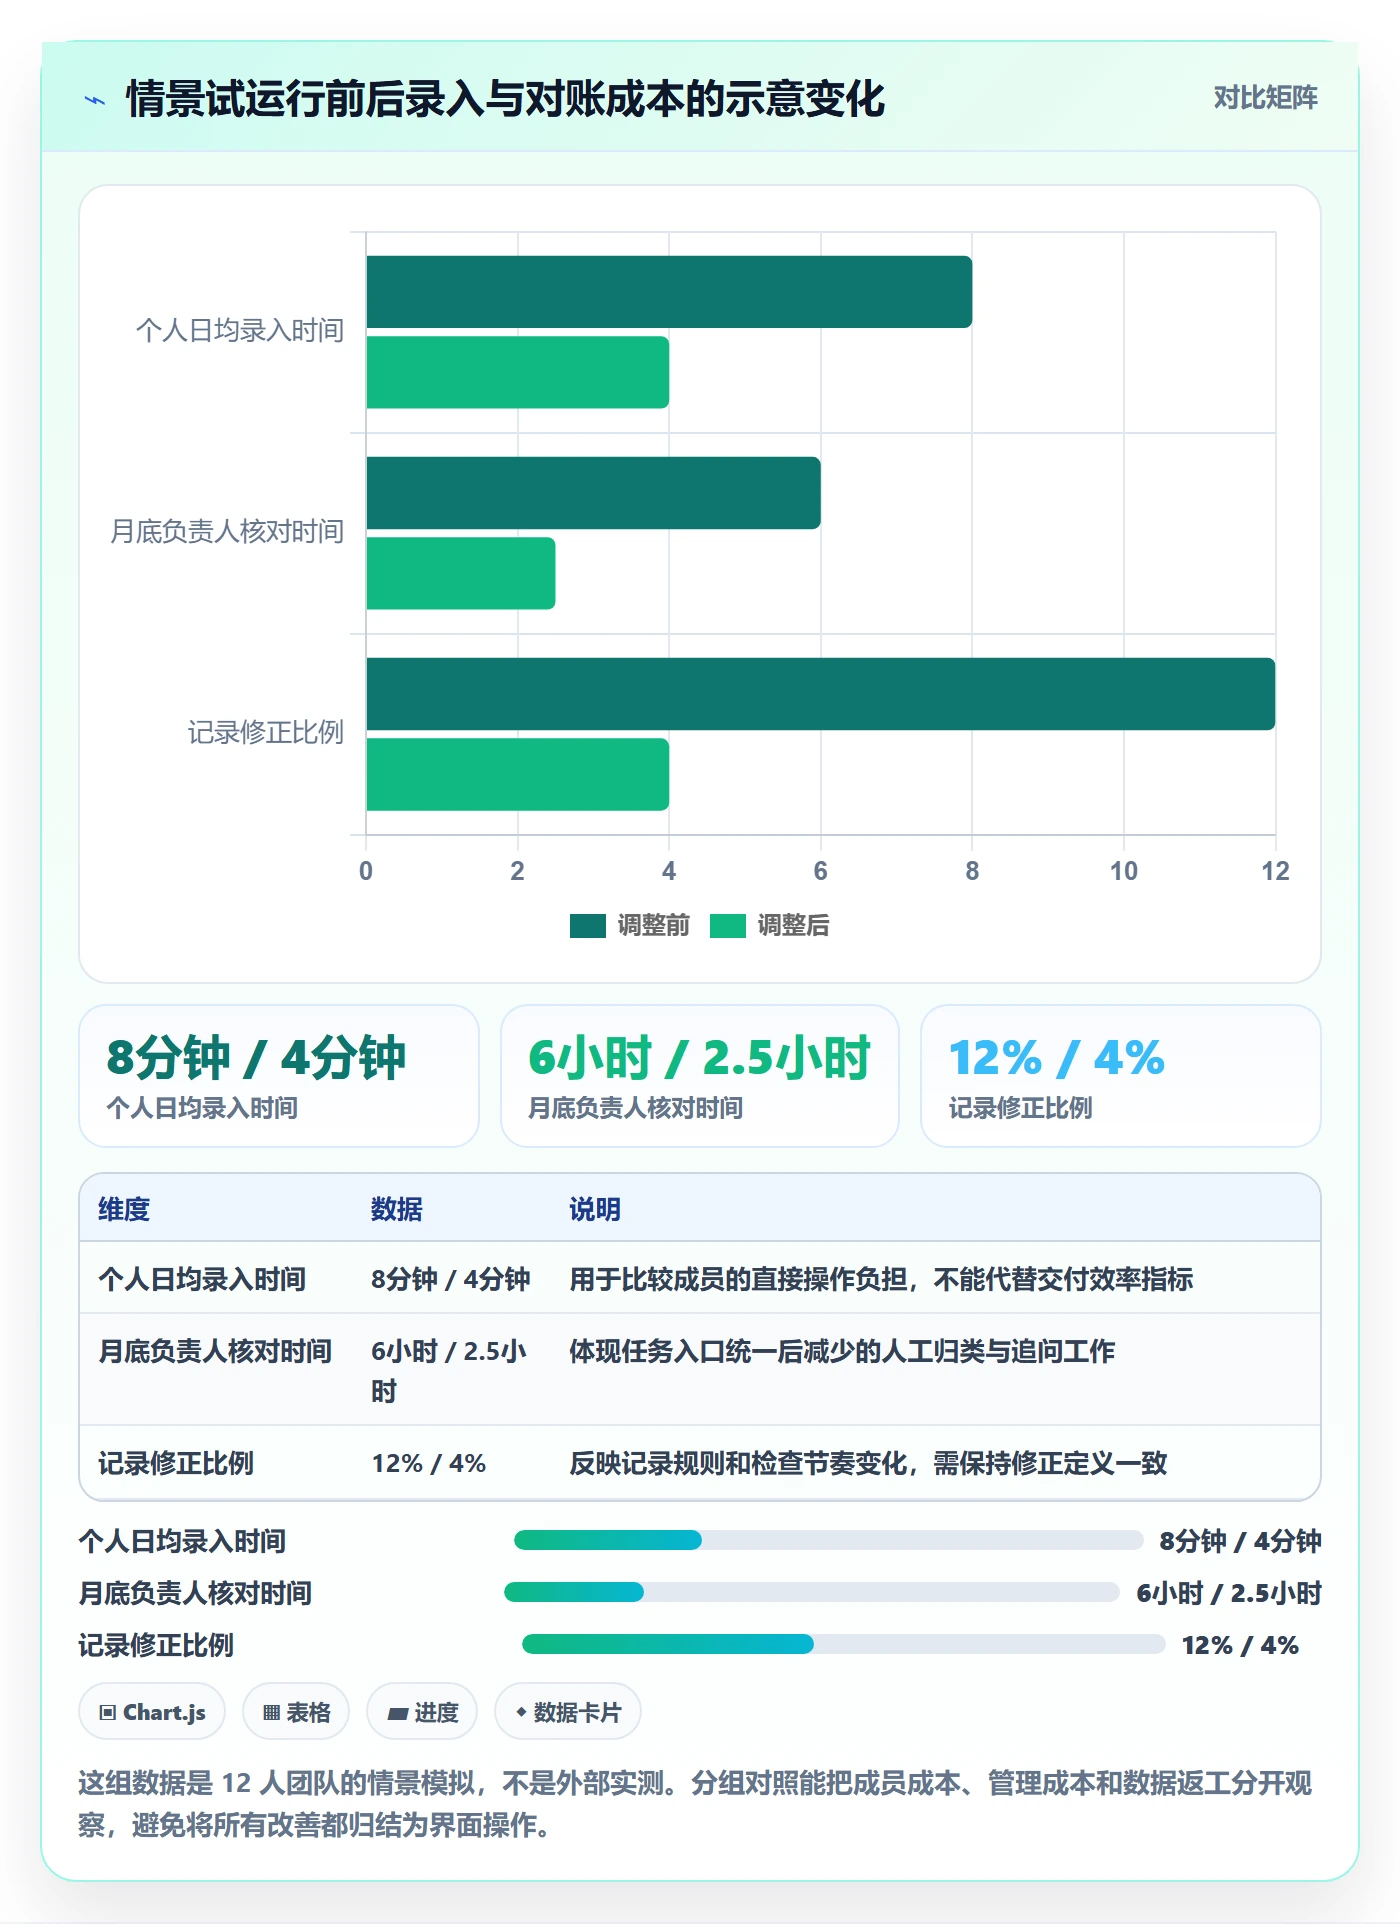Click x-axis tick label 8
Viewport: 1400px width, 1924px height.
(972, 871)
